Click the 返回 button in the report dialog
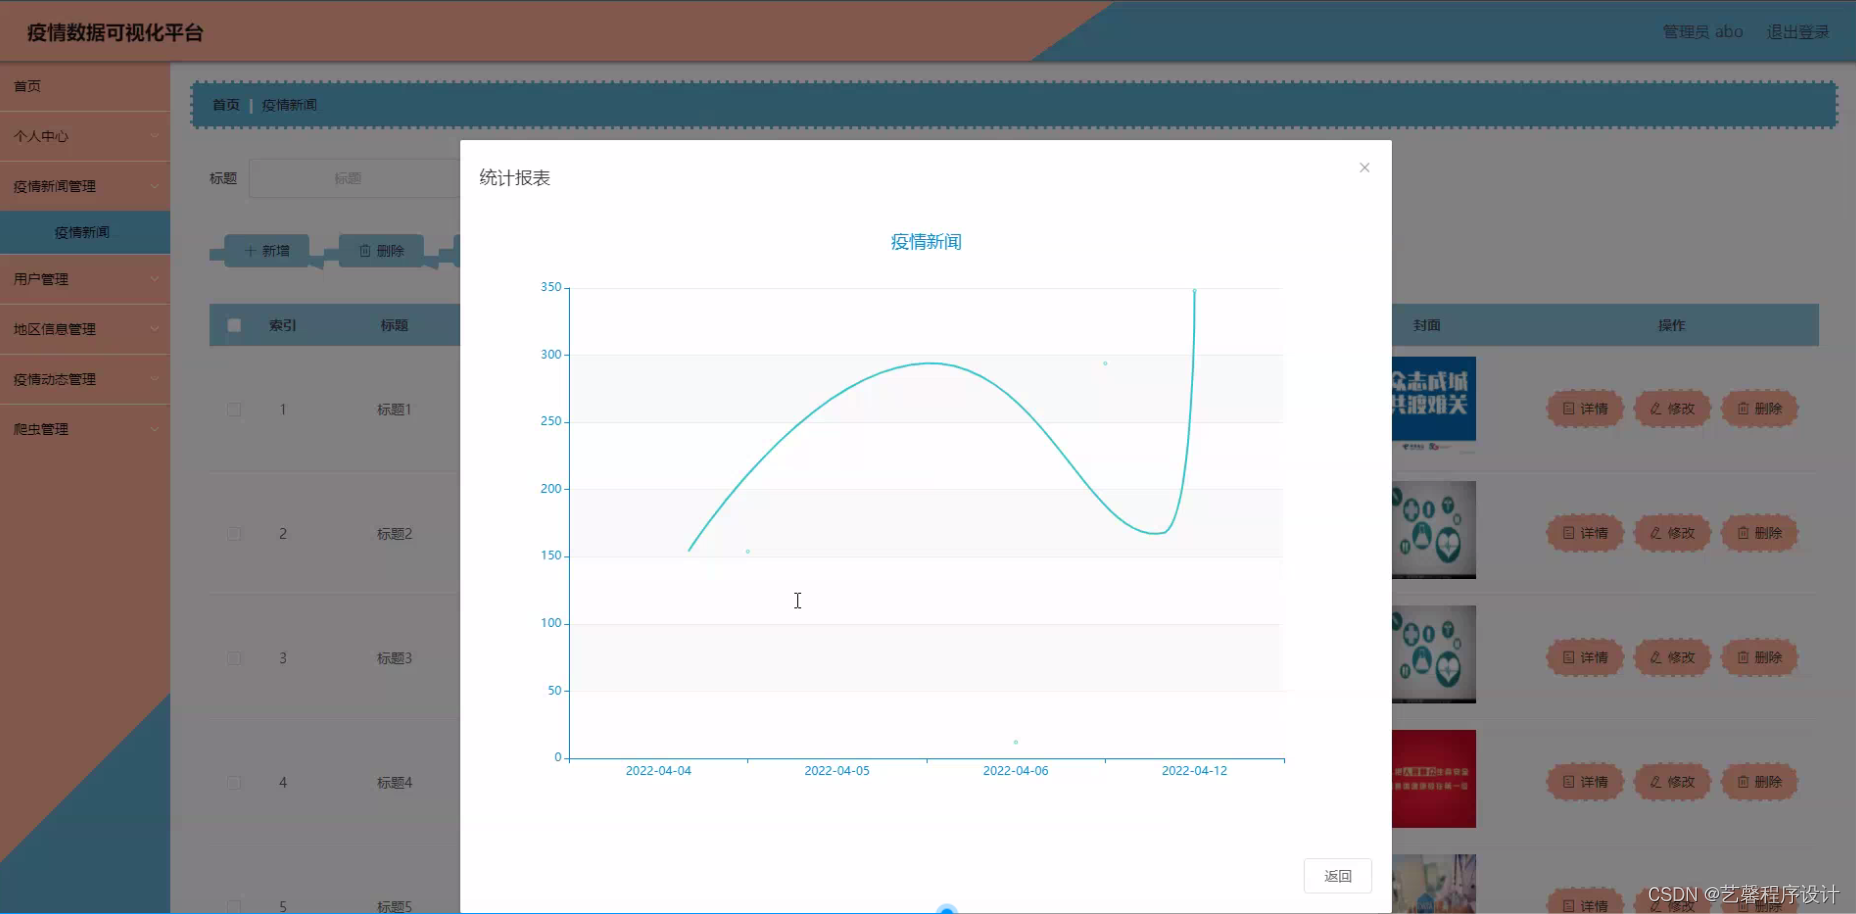Viewport: 1856px width, 914px height. tap(1337, 875)
